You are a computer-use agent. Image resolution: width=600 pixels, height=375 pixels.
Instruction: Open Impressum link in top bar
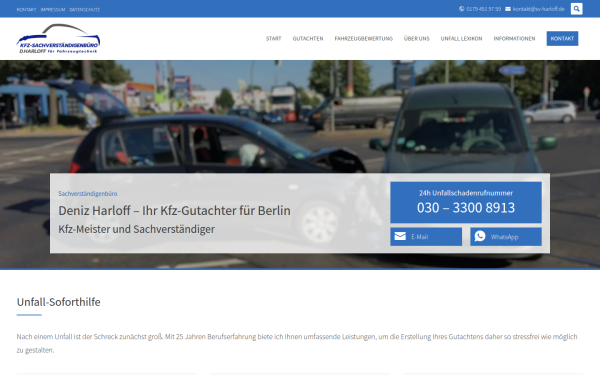(53, 10)
